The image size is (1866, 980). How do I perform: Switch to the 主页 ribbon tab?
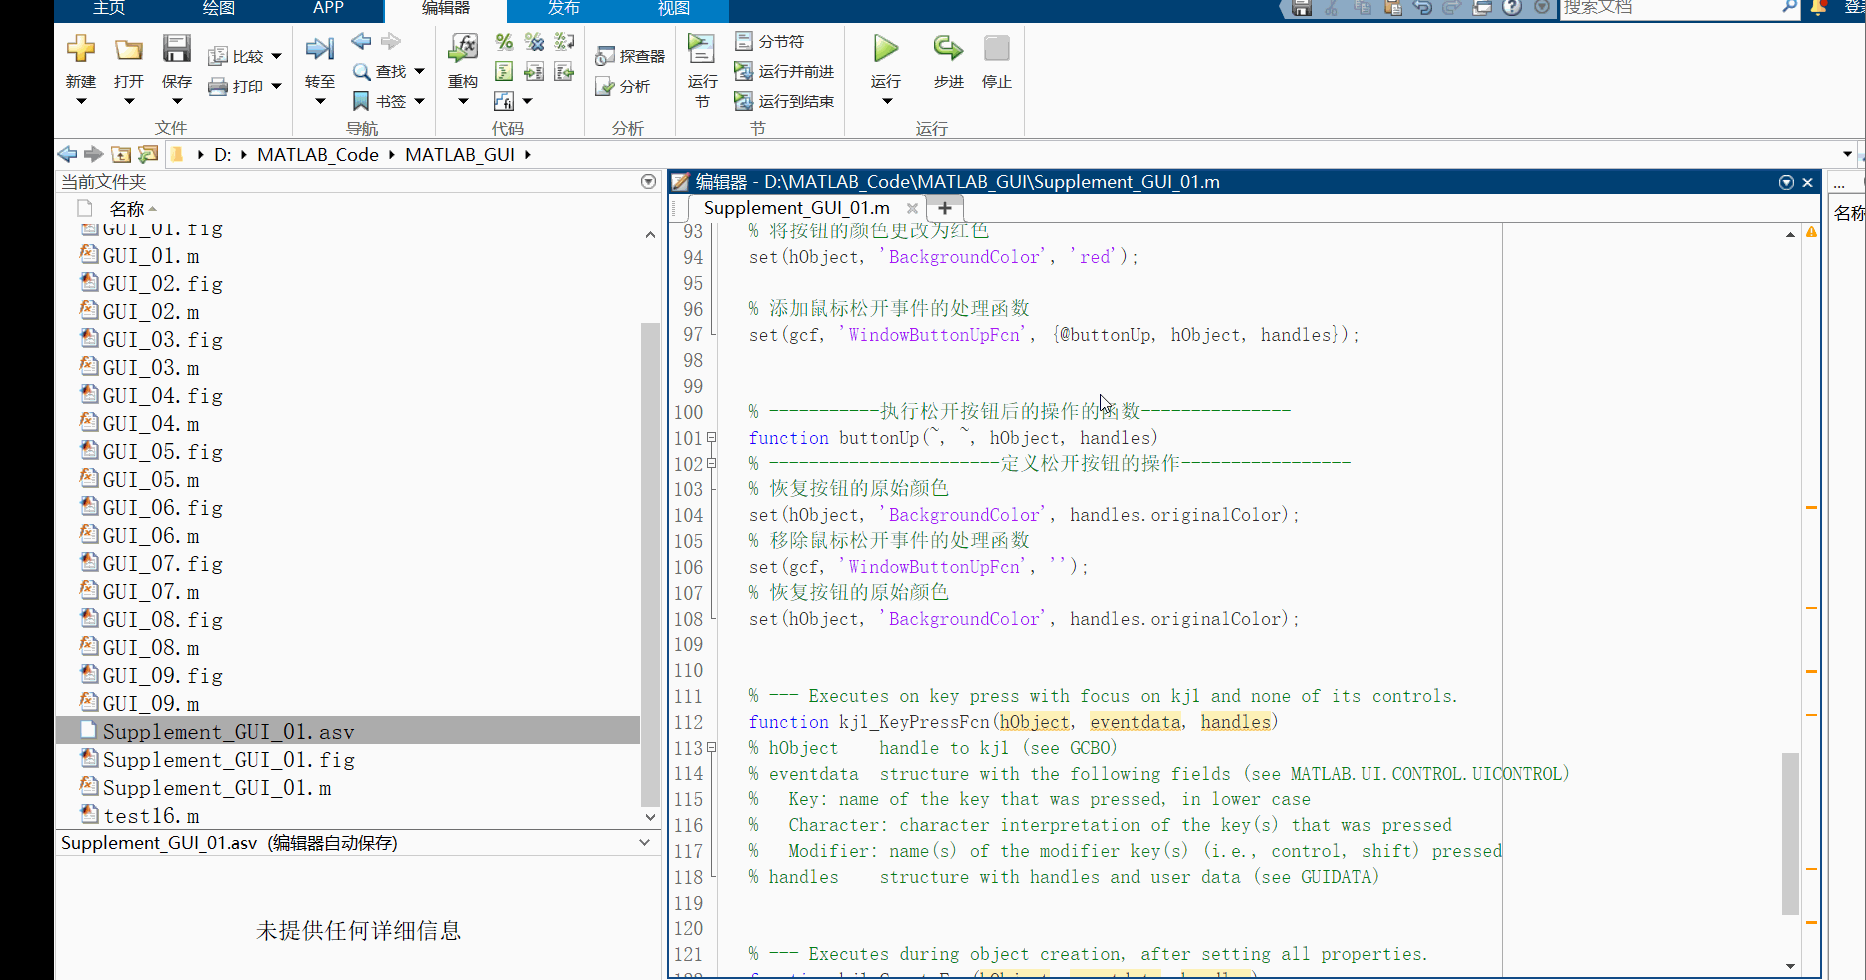click(107, 8)
